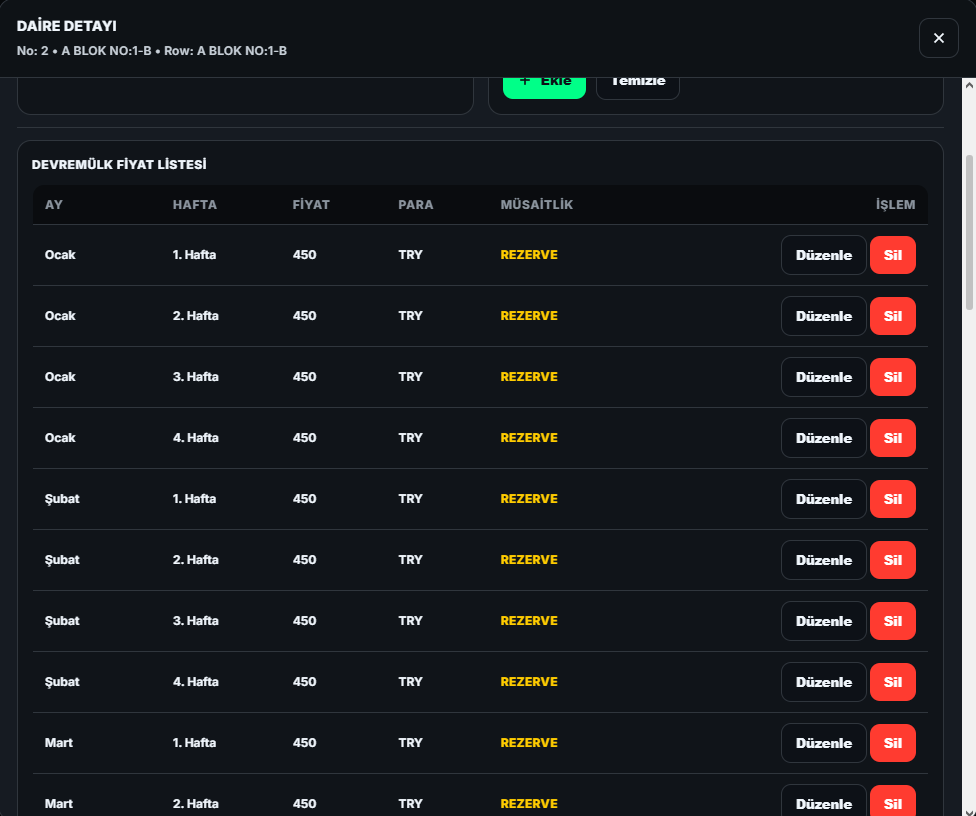Delete the Mart 1. Hafta row
The image size is (976, 816).
coord(892,743)
